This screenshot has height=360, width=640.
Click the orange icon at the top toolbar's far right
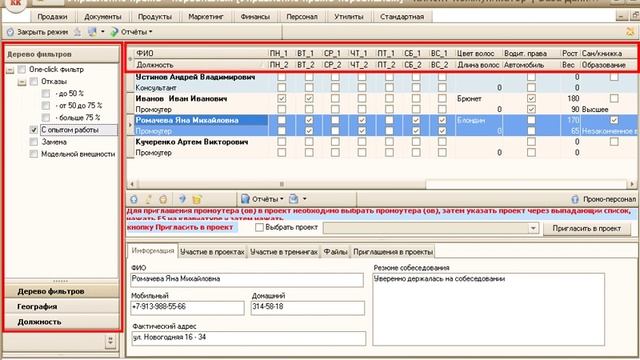point(631,31)
